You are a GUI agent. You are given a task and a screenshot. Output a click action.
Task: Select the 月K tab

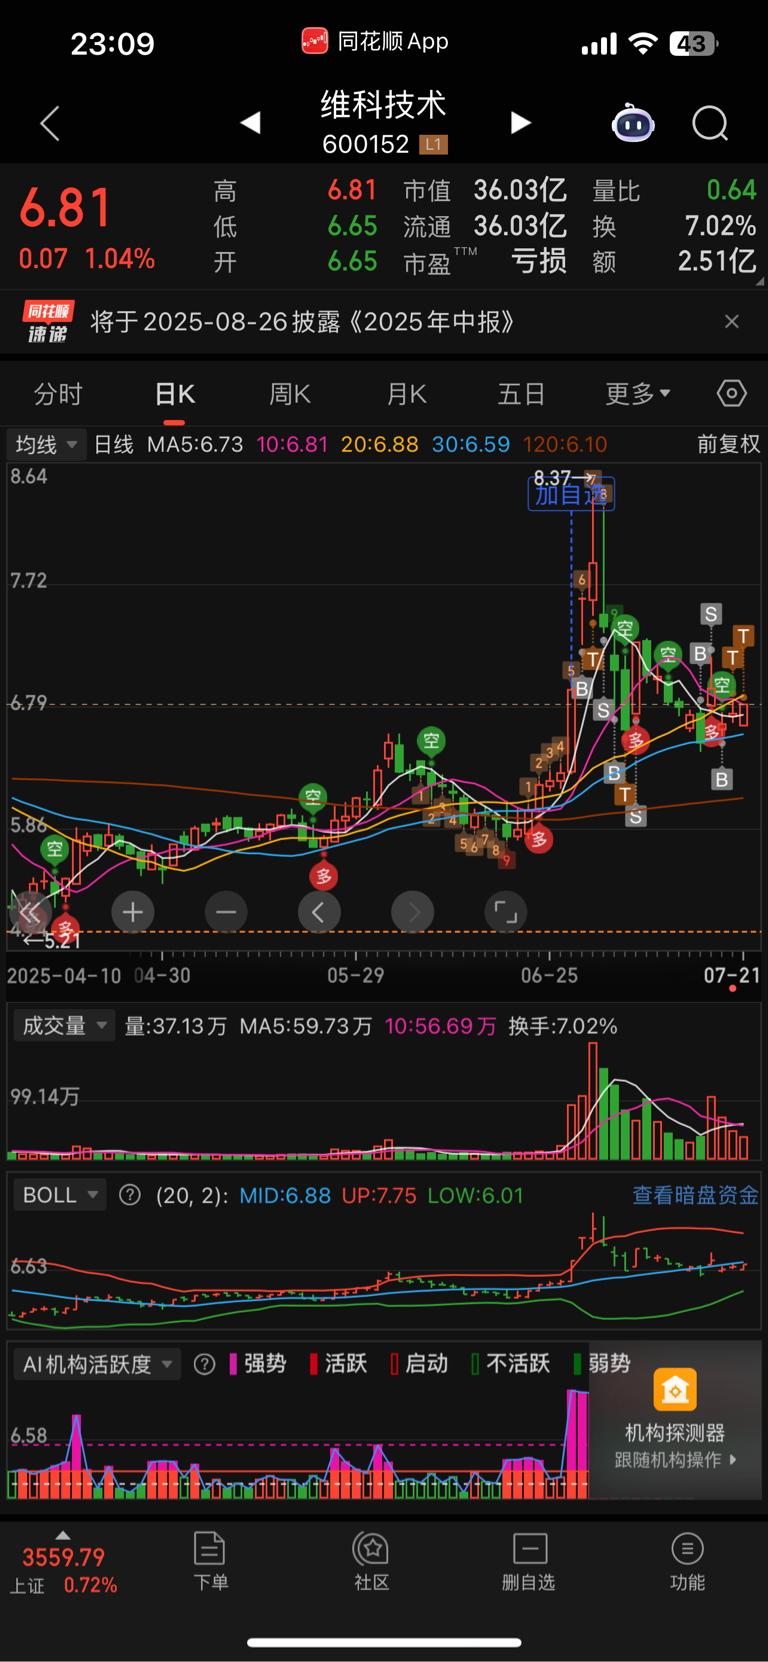point(407,394)
